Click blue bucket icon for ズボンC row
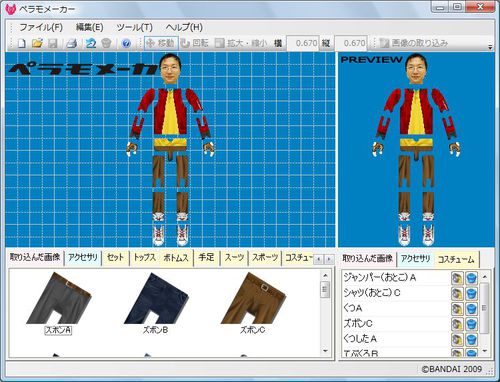Image resolution: width=500 pixels, height=382 pixels. click(x=471, y=324)
